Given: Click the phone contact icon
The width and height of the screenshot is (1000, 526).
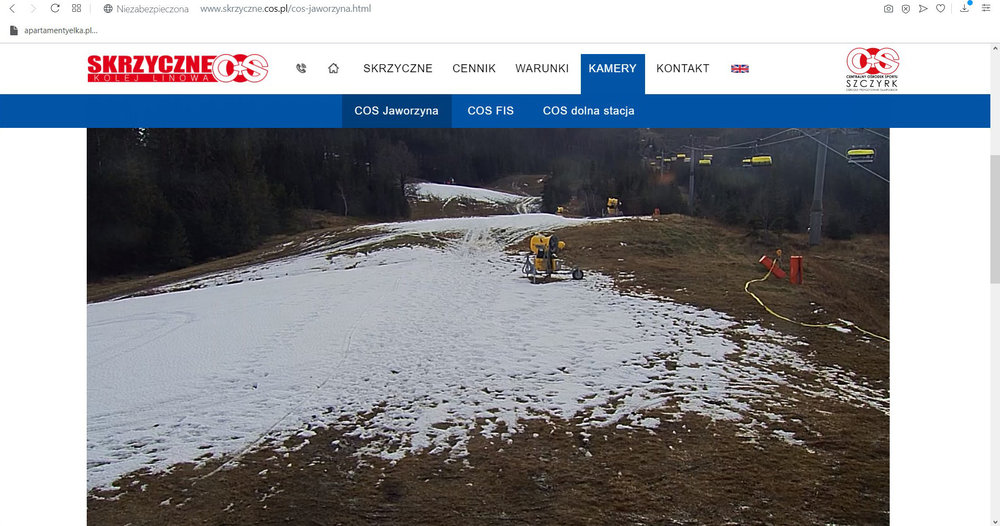Looking at the screenshot, I should click(301, 68).
